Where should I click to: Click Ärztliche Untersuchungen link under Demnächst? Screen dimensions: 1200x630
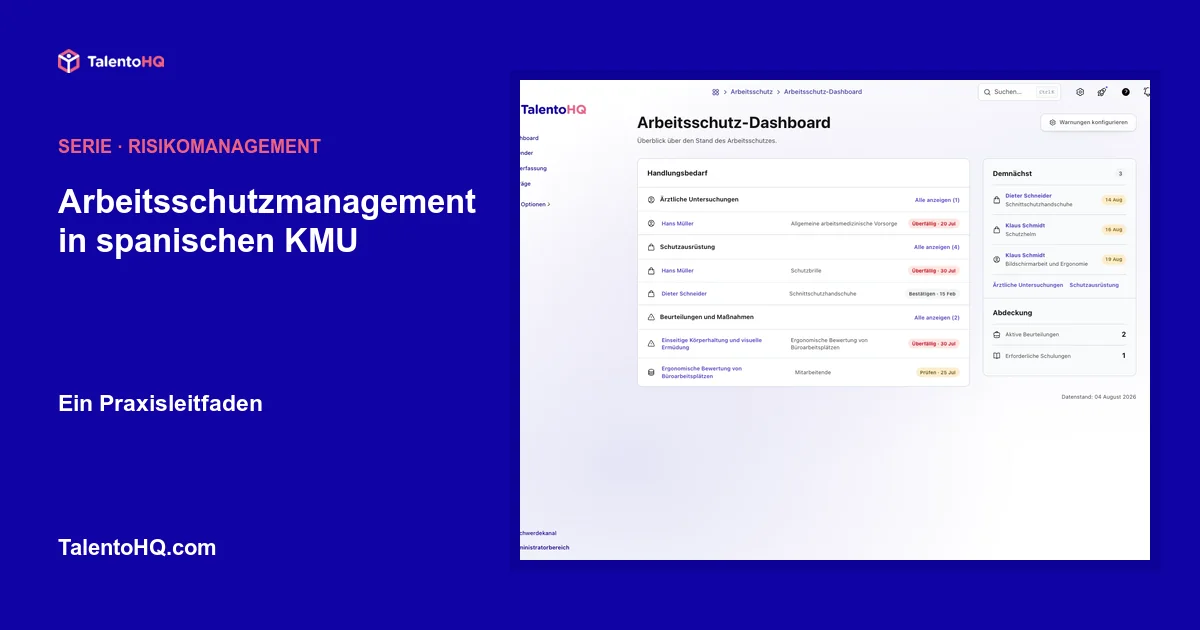pyautogui.click(x=1028, y=285)
